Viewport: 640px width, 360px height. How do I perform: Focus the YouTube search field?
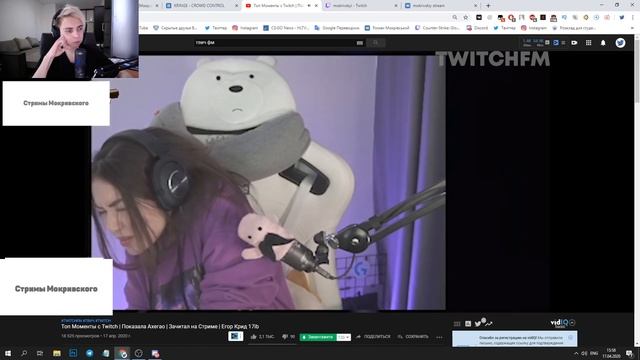273,42
